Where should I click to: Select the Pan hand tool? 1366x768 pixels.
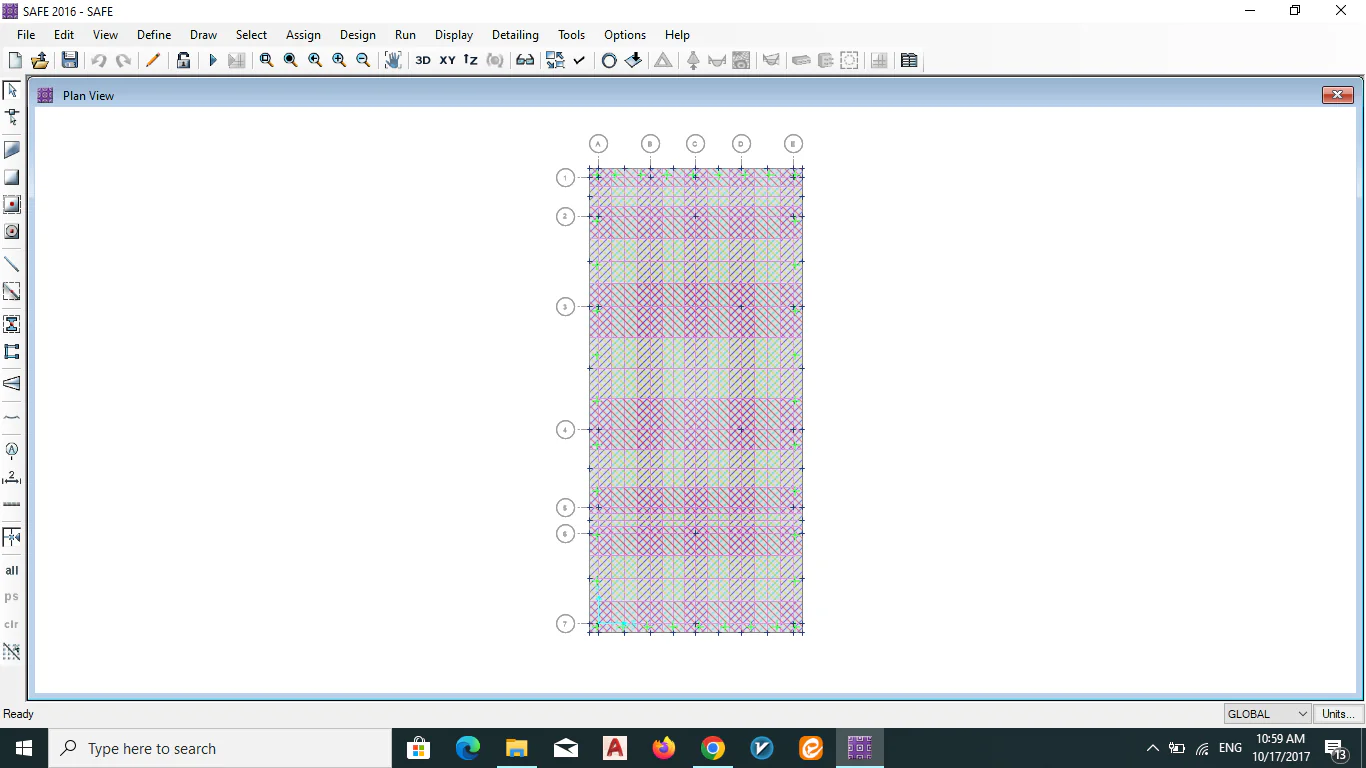tap(392, 60)
